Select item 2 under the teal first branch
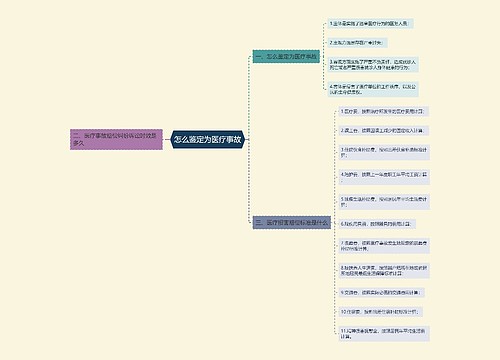 click(357, 43)
